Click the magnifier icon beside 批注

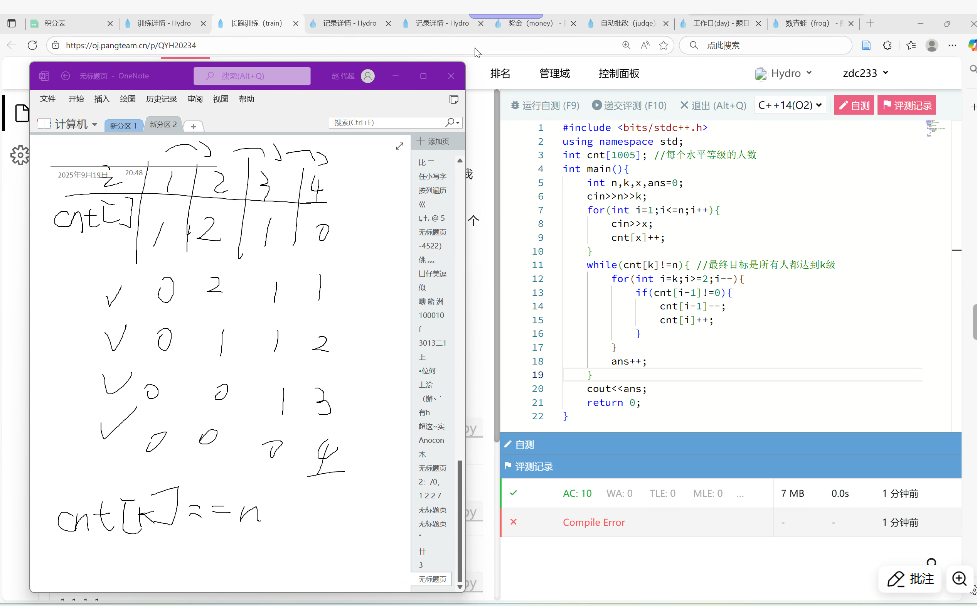point(959,579)
